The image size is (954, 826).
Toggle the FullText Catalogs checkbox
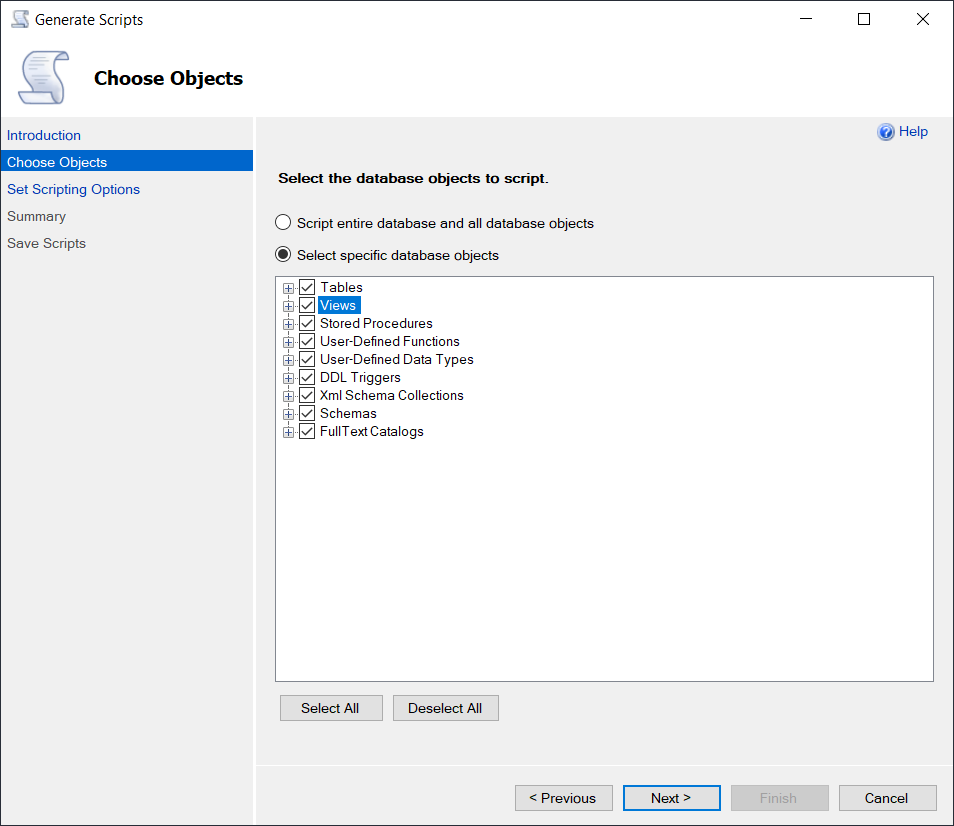pos(307,432)
